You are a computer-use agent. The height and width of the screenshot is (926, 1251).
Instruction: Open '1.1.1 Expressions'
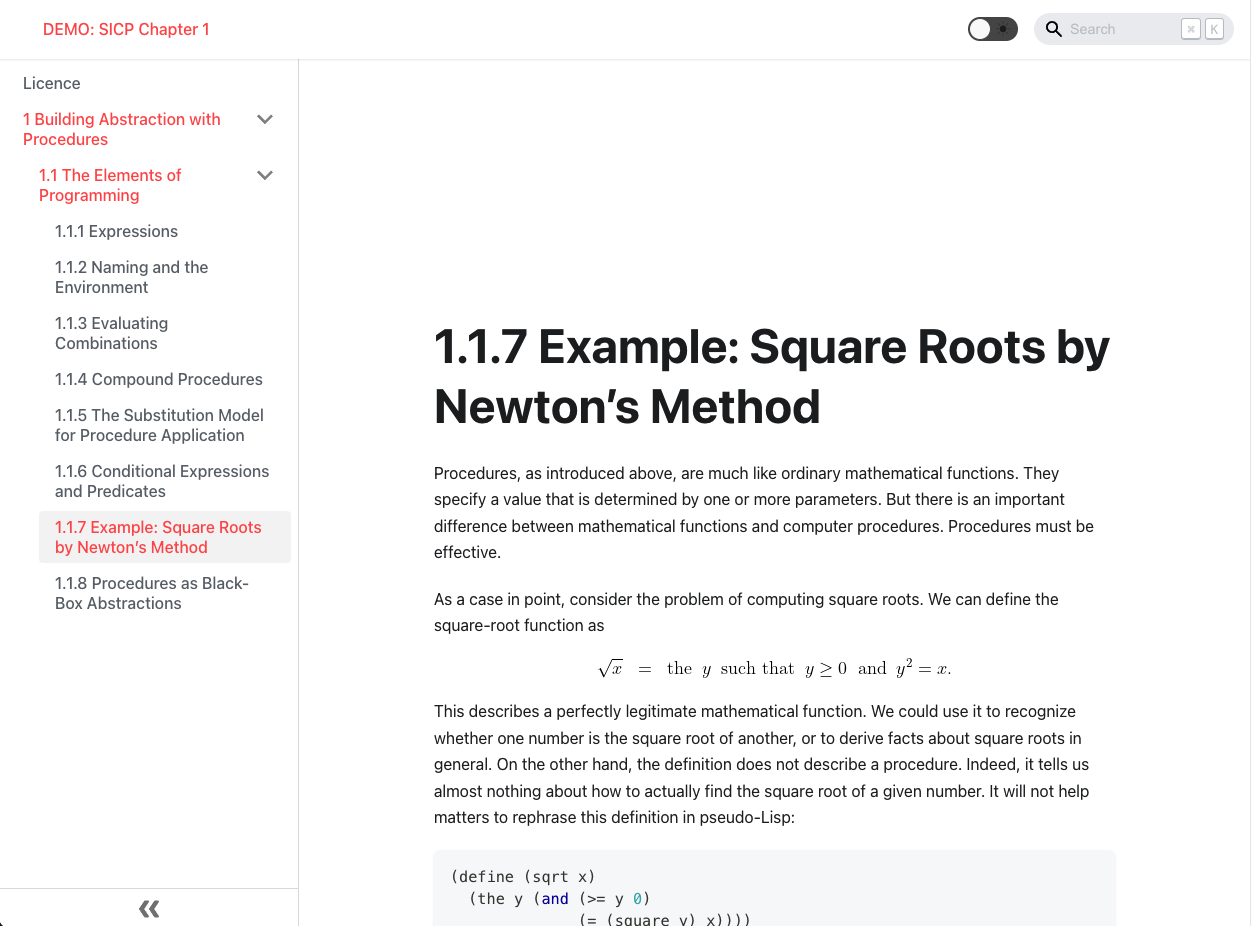(x=116, y=231)
